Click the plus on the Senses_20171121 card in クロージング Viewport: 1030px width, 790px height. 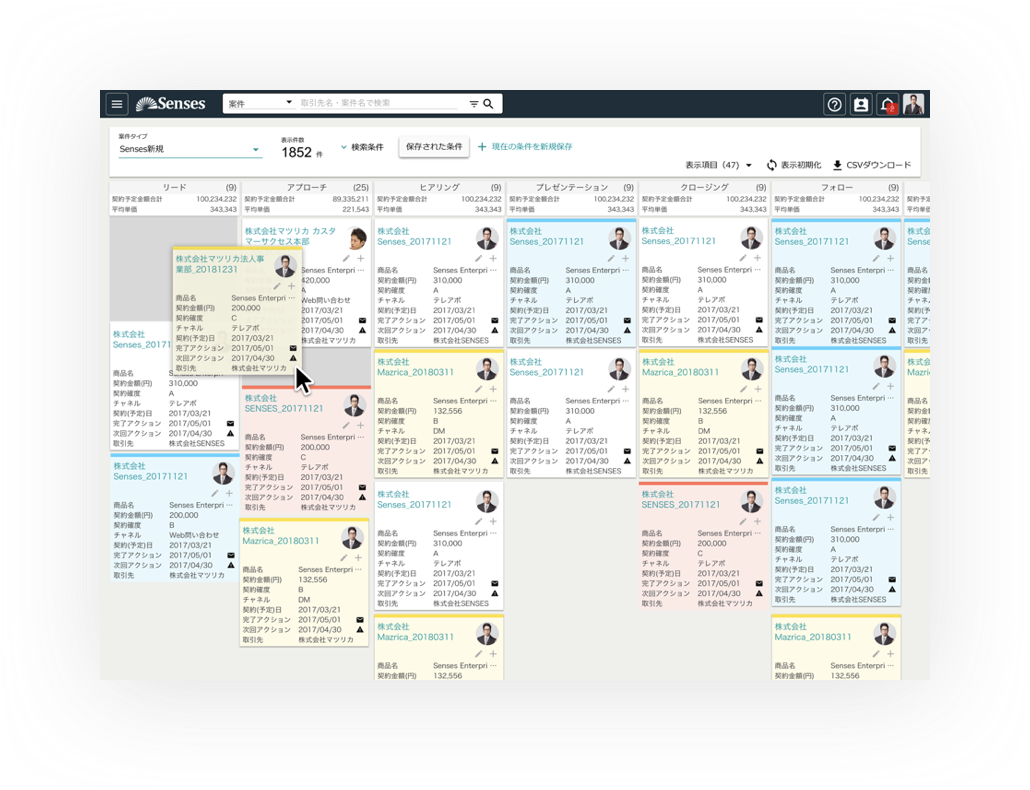tap(757, 258)
